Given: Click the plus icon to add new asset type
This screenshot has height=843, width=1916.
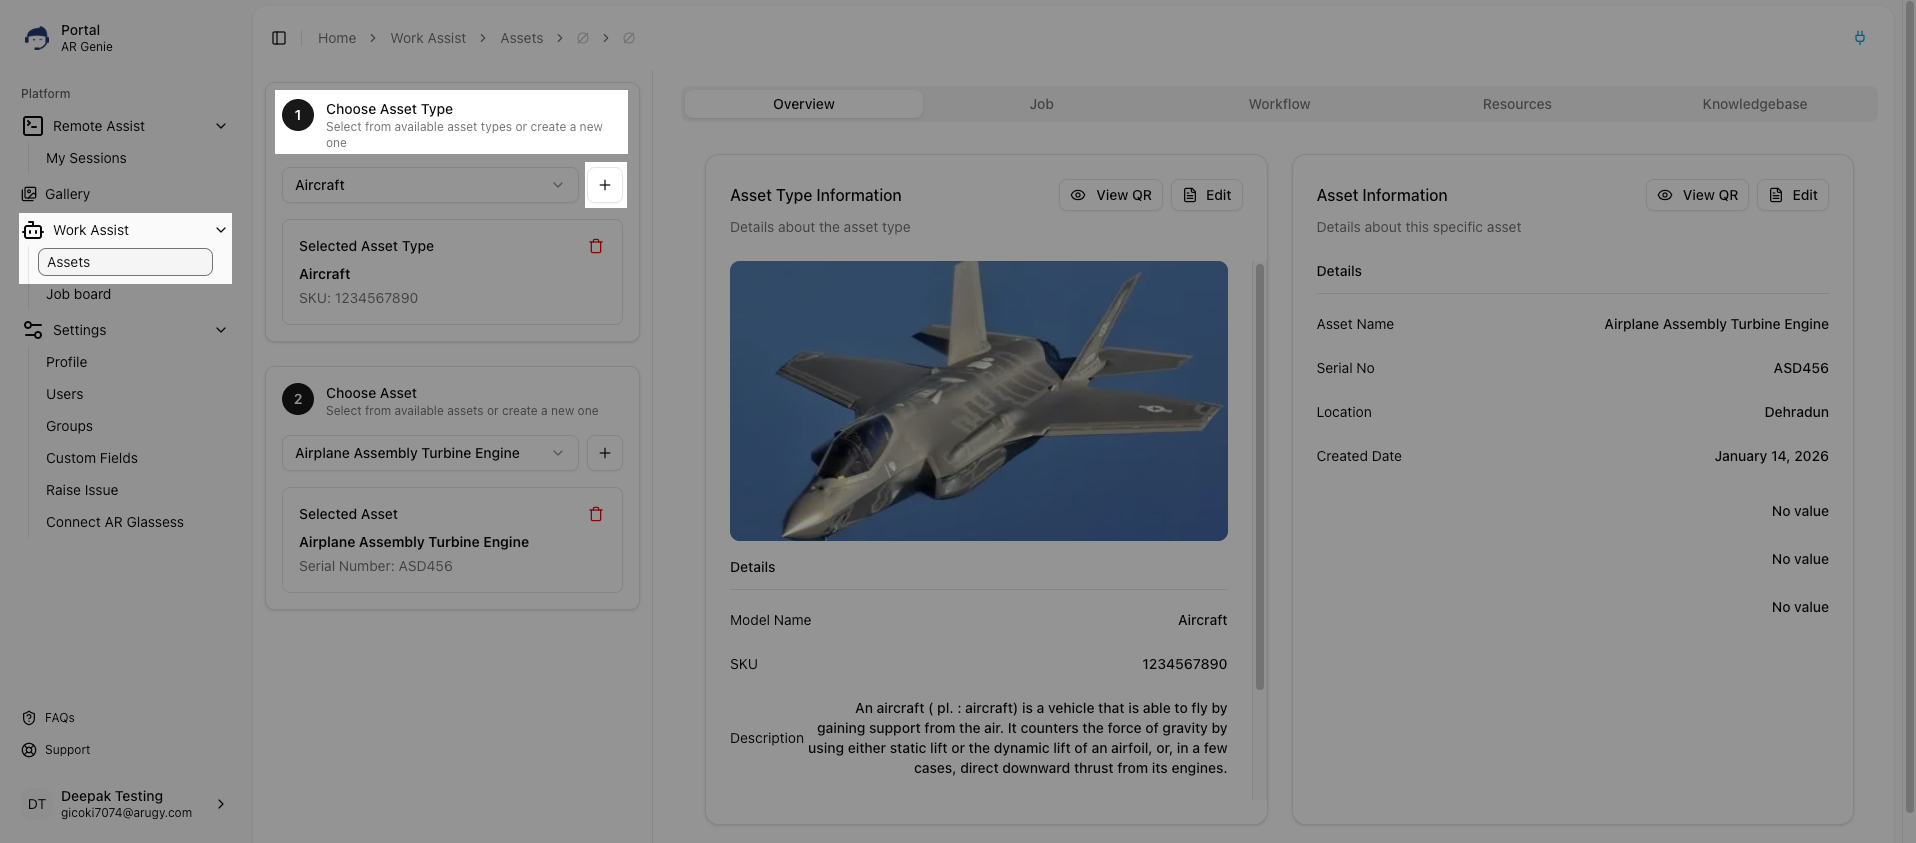Looking at the screenshot, I should 605,185.
